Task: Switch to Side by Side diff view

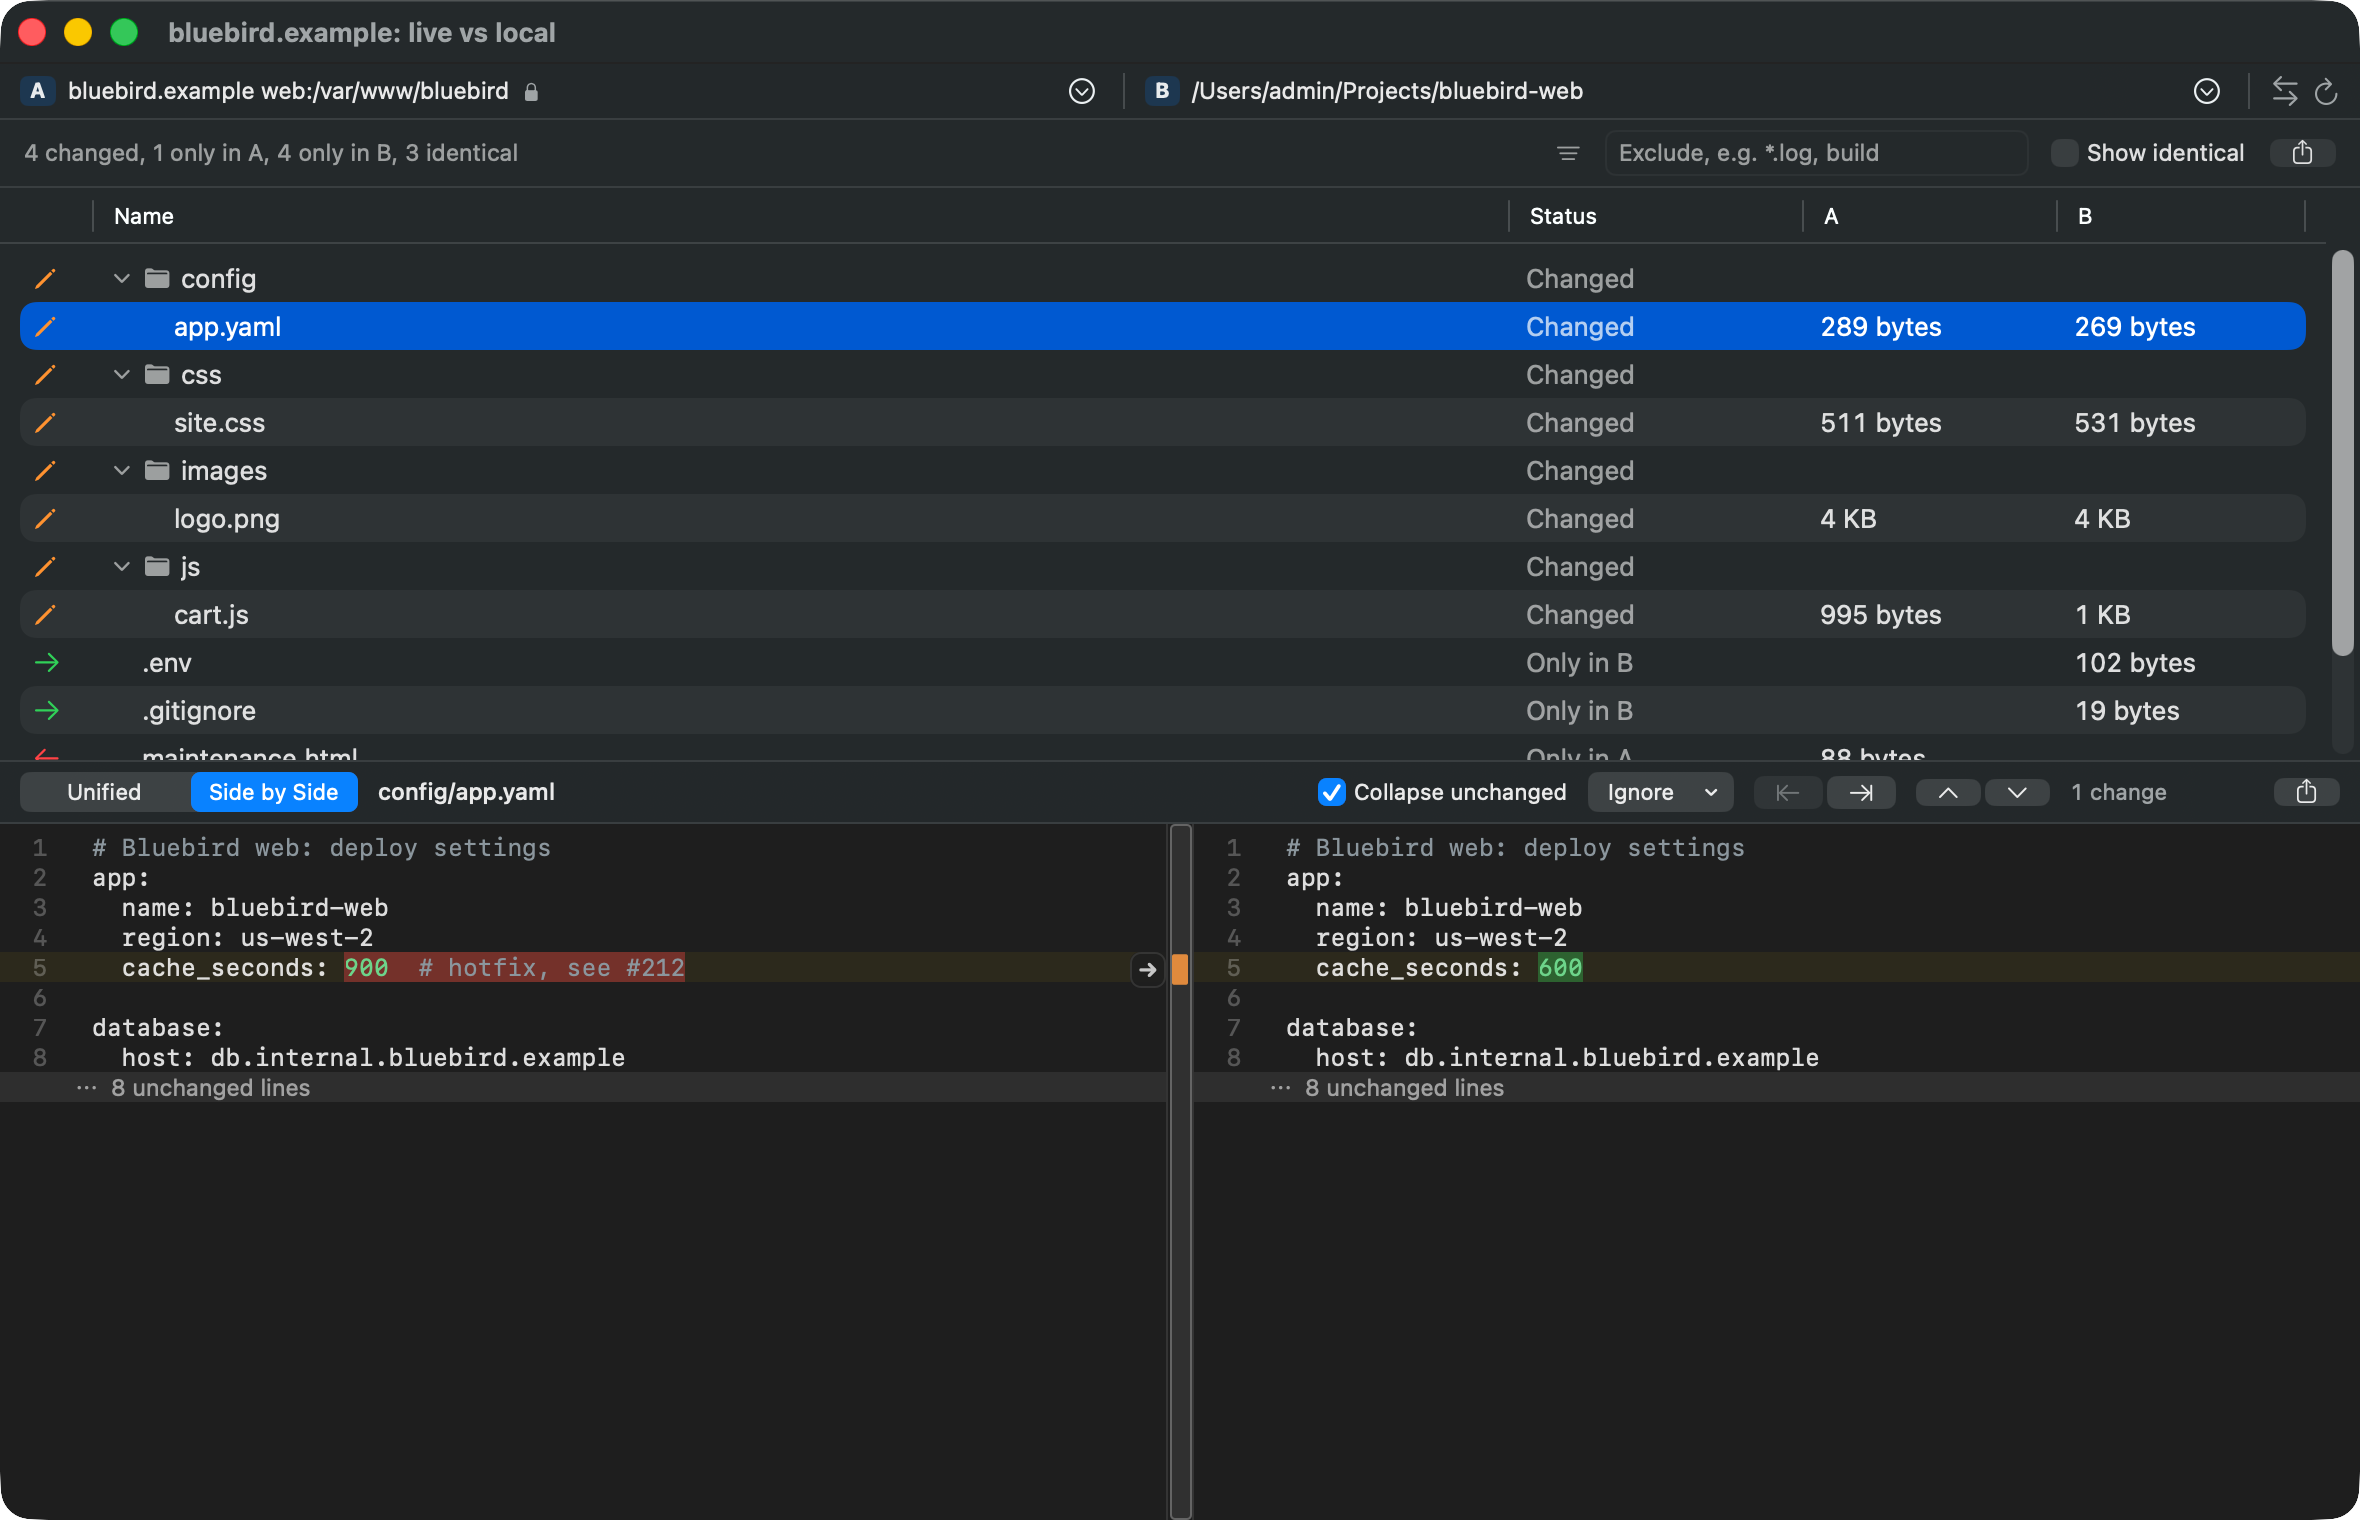Action: coord(274,792)
